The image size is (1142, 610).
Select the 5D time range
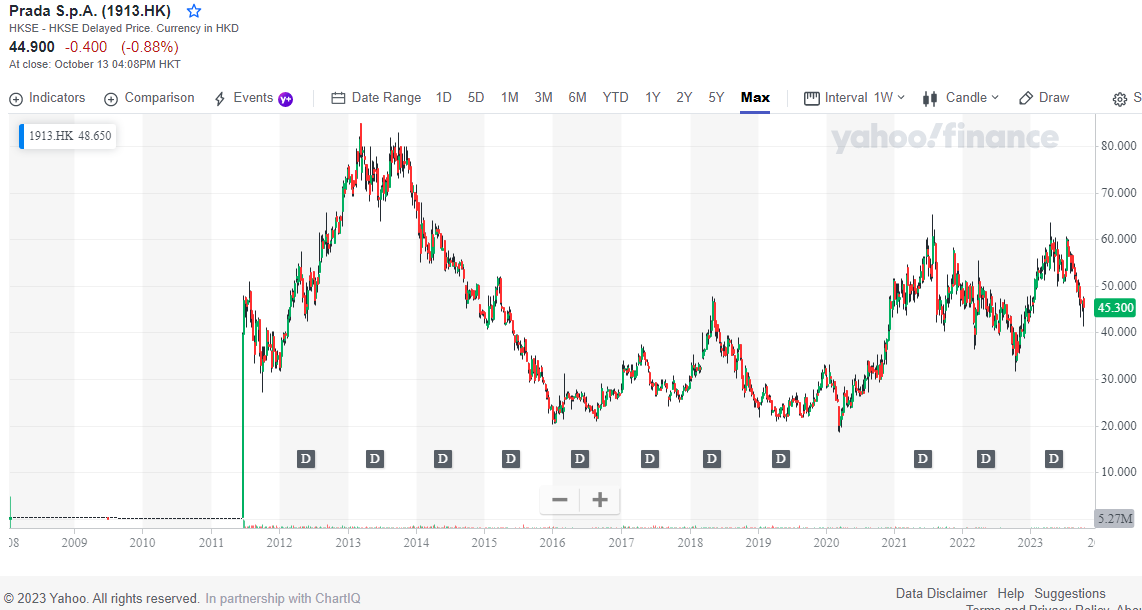pyautogui.click(x=476, y=98)
